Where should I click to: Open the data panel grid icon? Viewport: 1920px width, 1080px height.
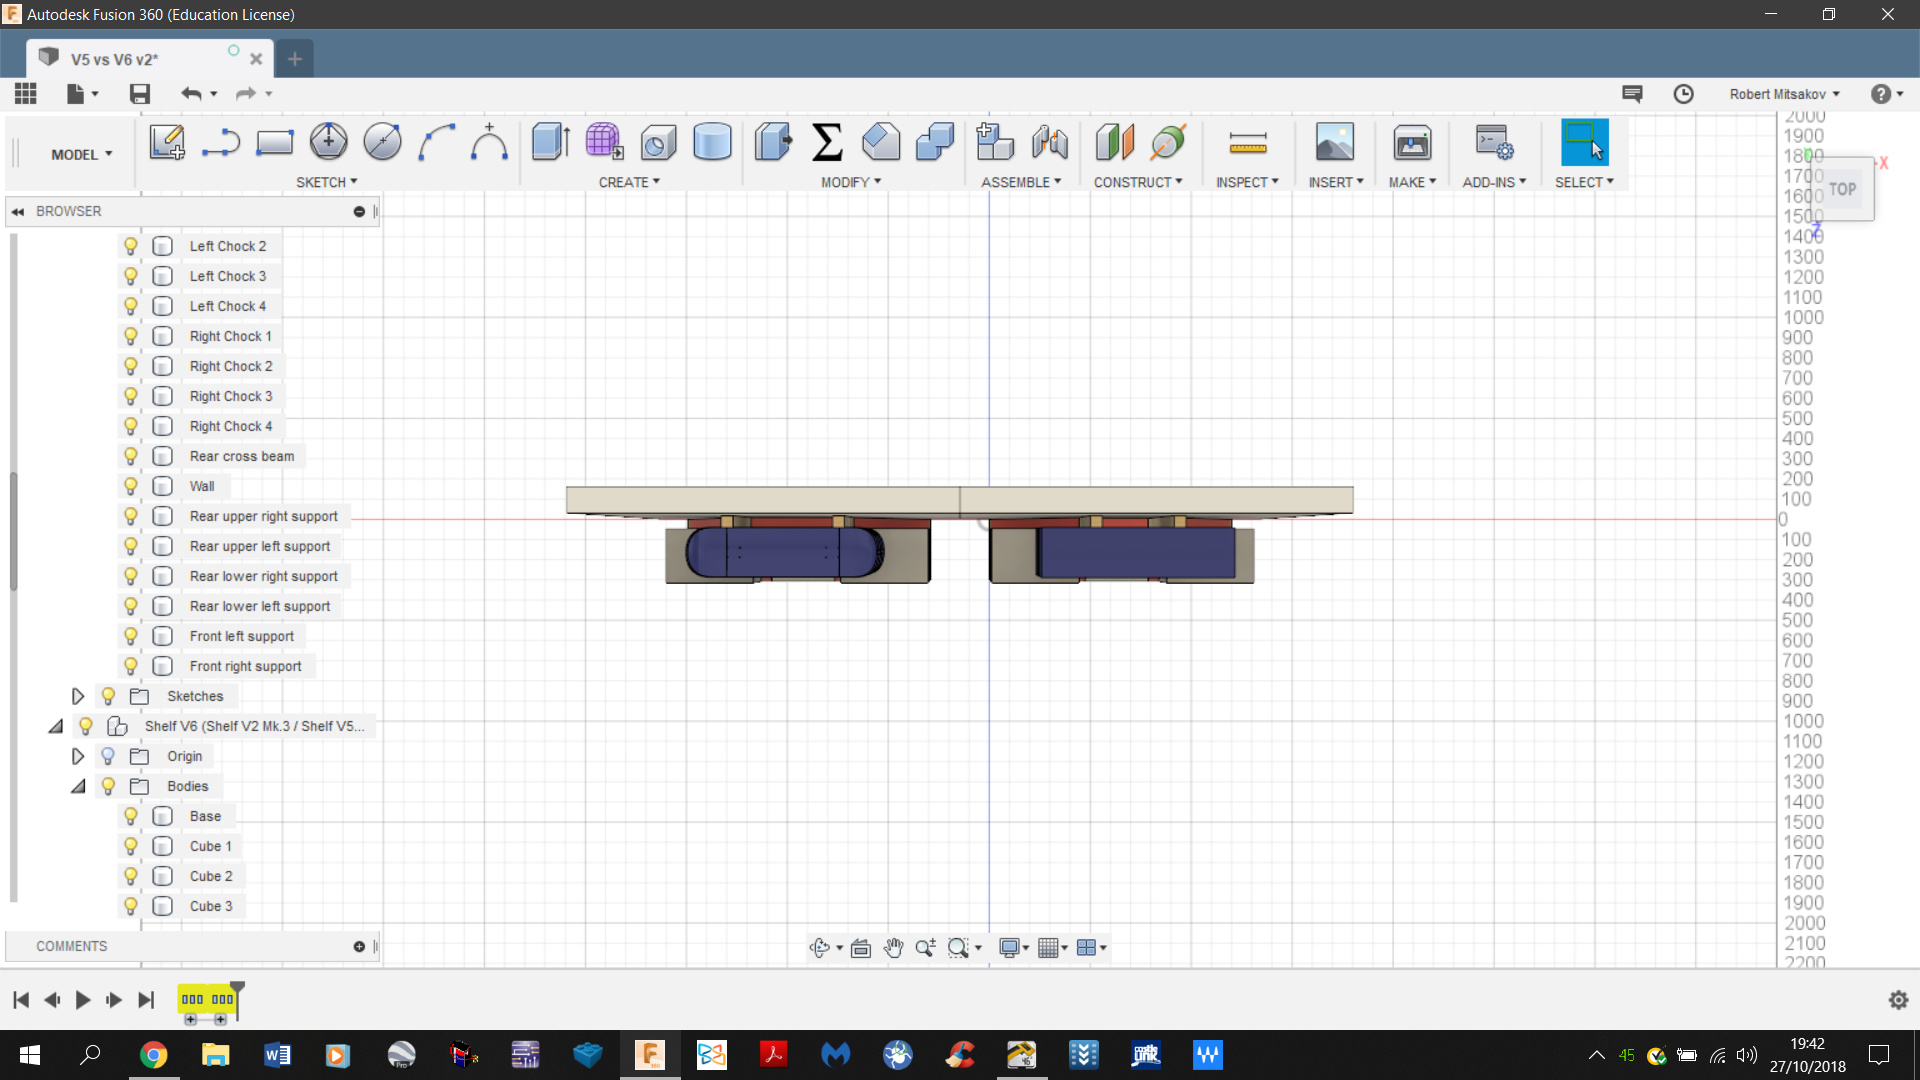tap(26, 94)
